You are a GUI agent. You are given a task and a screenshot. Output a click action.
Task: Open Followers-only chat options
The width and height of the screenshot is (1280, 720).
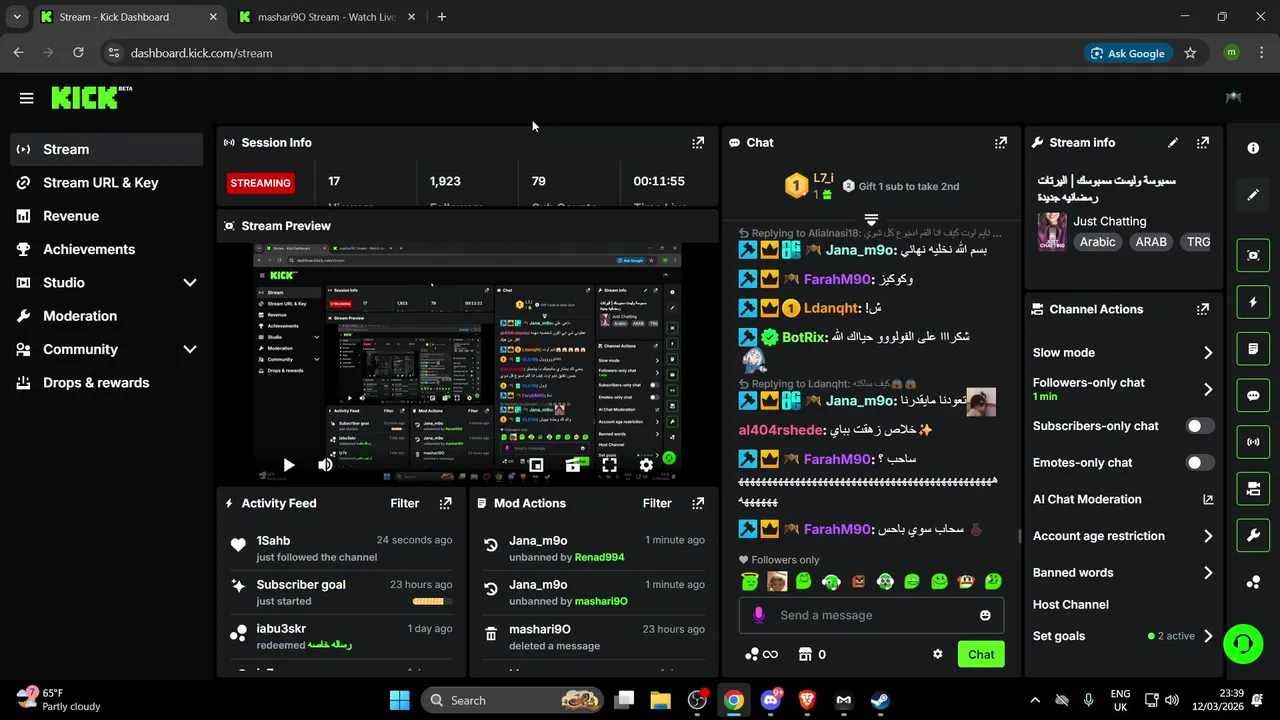pos(1123,389)
